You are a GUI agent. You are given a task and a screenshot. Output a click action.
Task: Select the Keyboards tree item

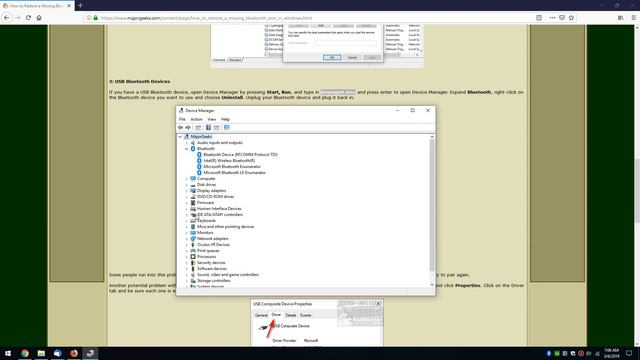point(206,221)
